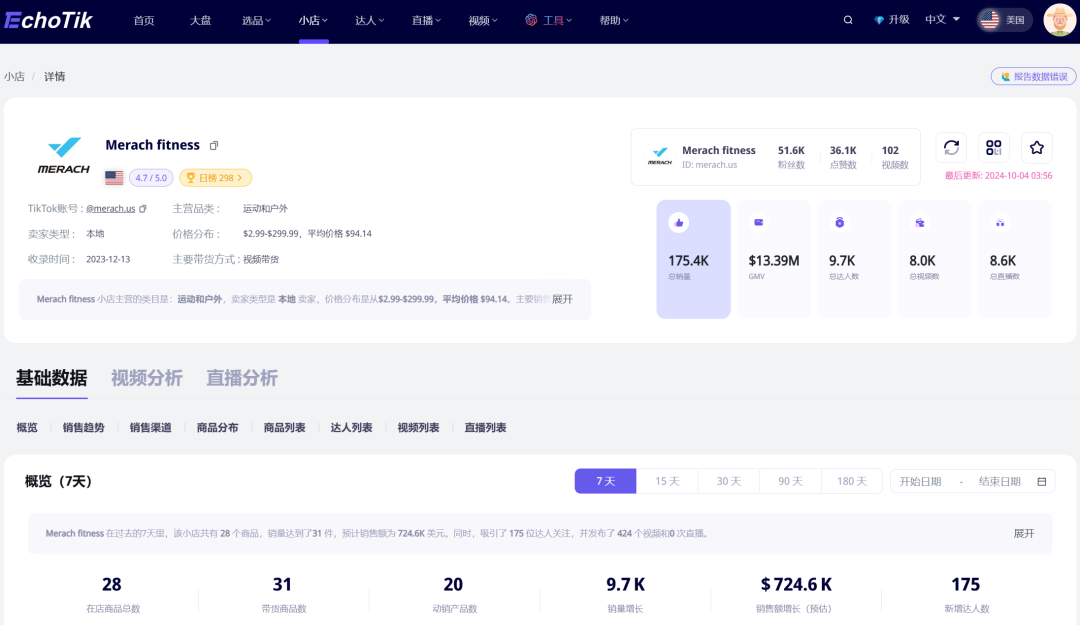The image size is (1080, 625).
Task: Jump to 直播列表 section
Action: (x=485, y=428)
